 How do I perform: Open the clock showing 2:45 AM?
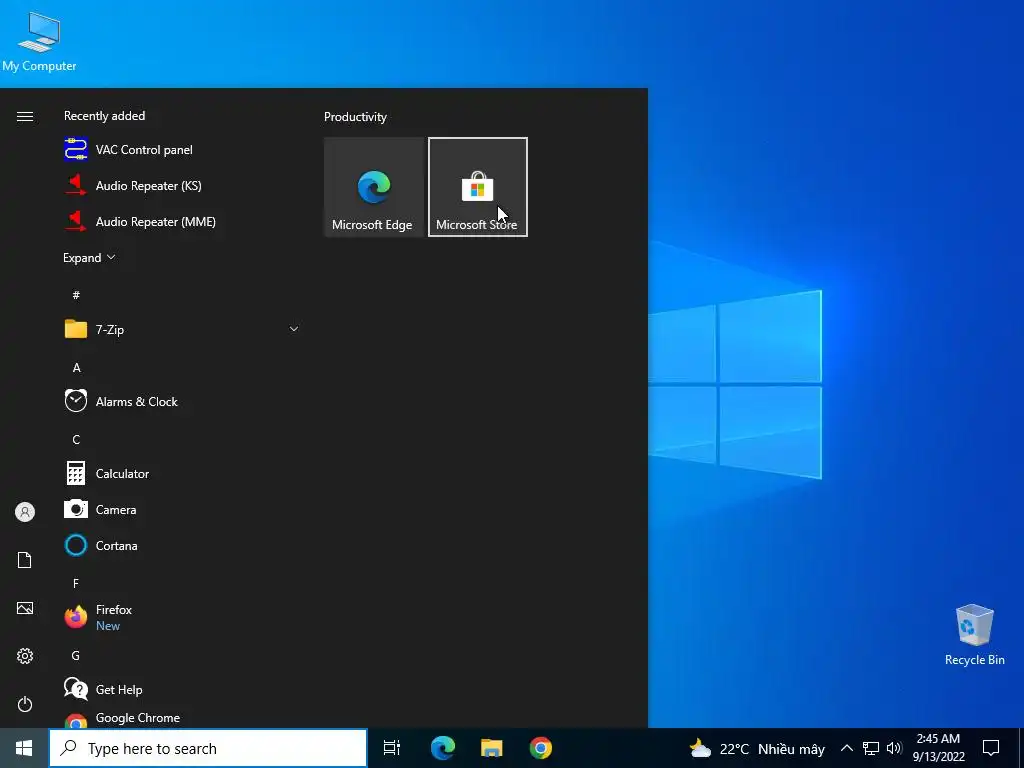point(938,748)
